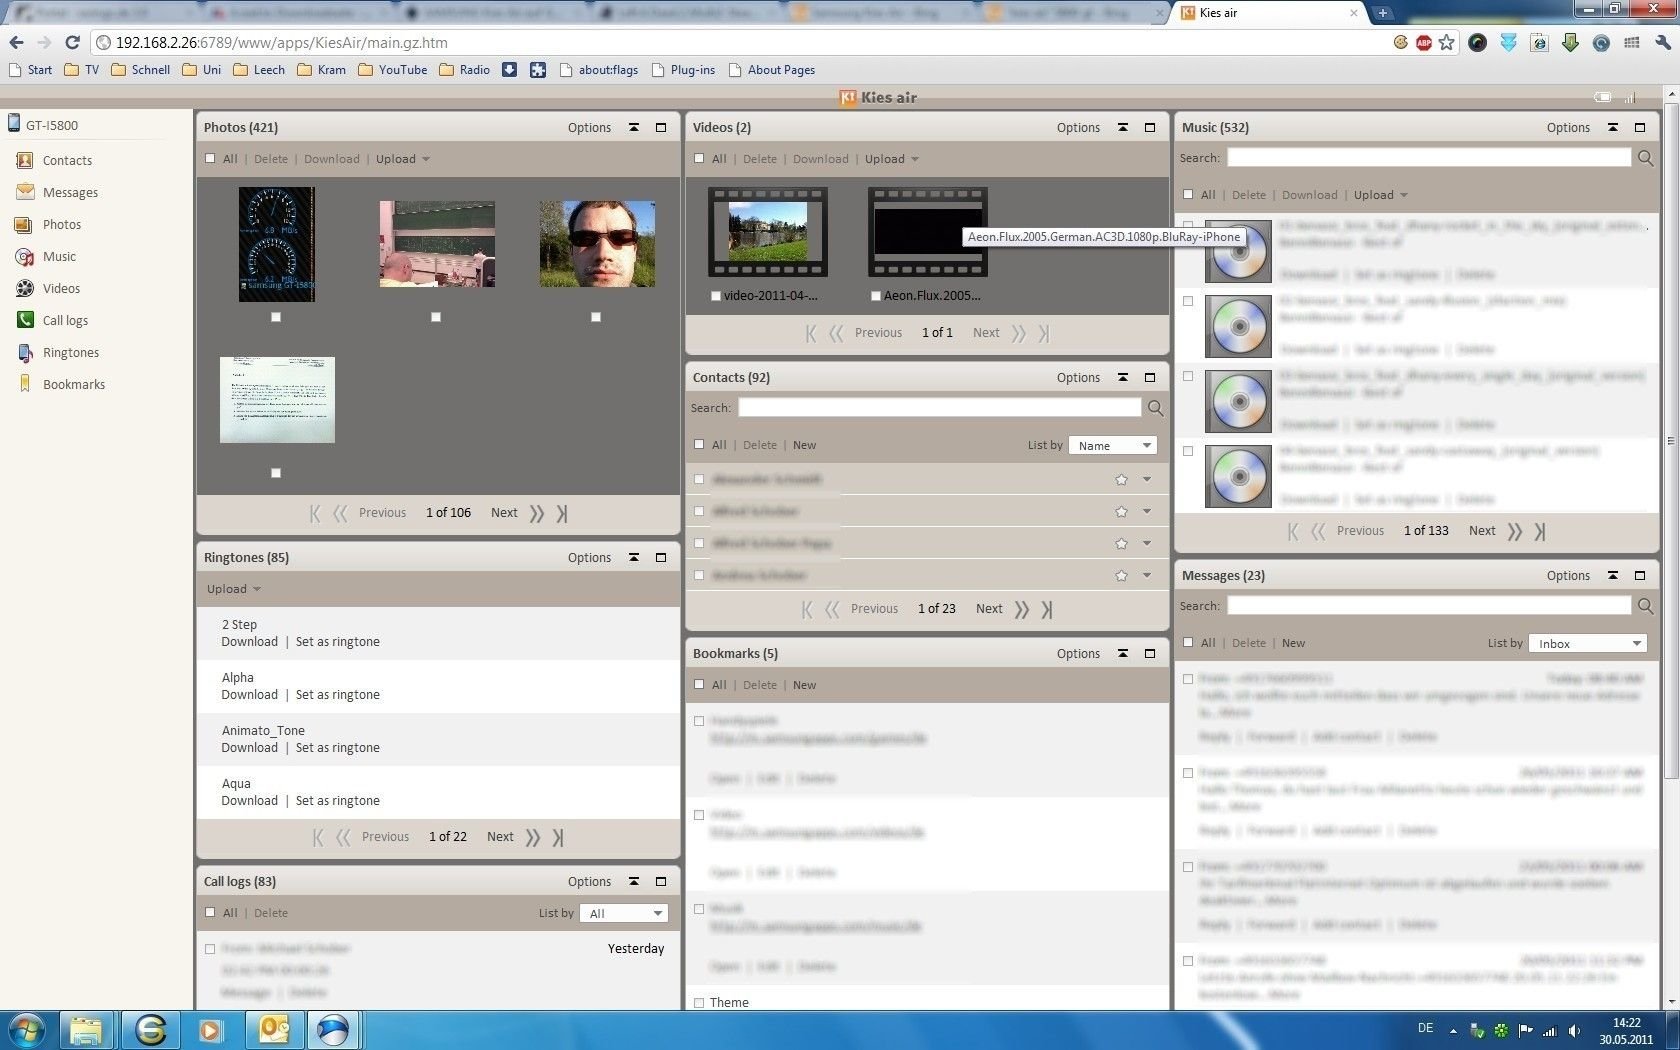Collapse the Videos panel with its minimize icon

1123,127
